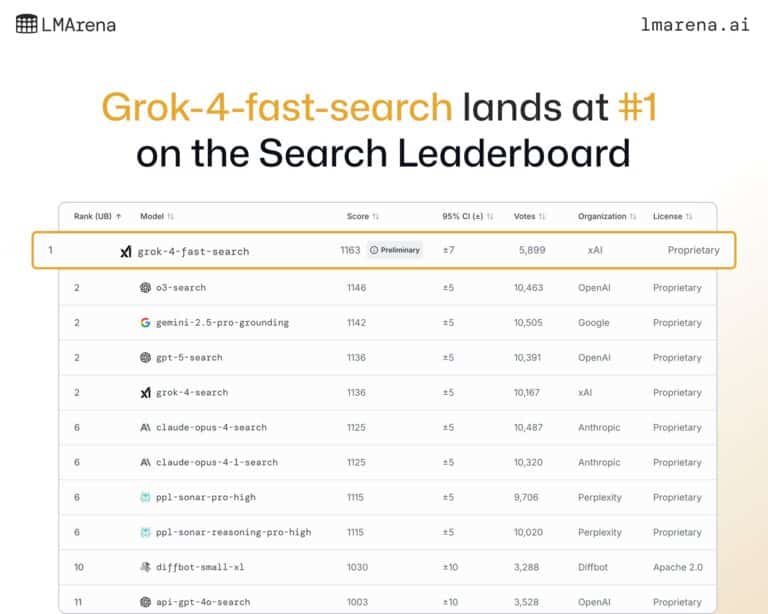Open the lmarena.ai link at top right
The image size is (768, 614).
pos(695,24)
